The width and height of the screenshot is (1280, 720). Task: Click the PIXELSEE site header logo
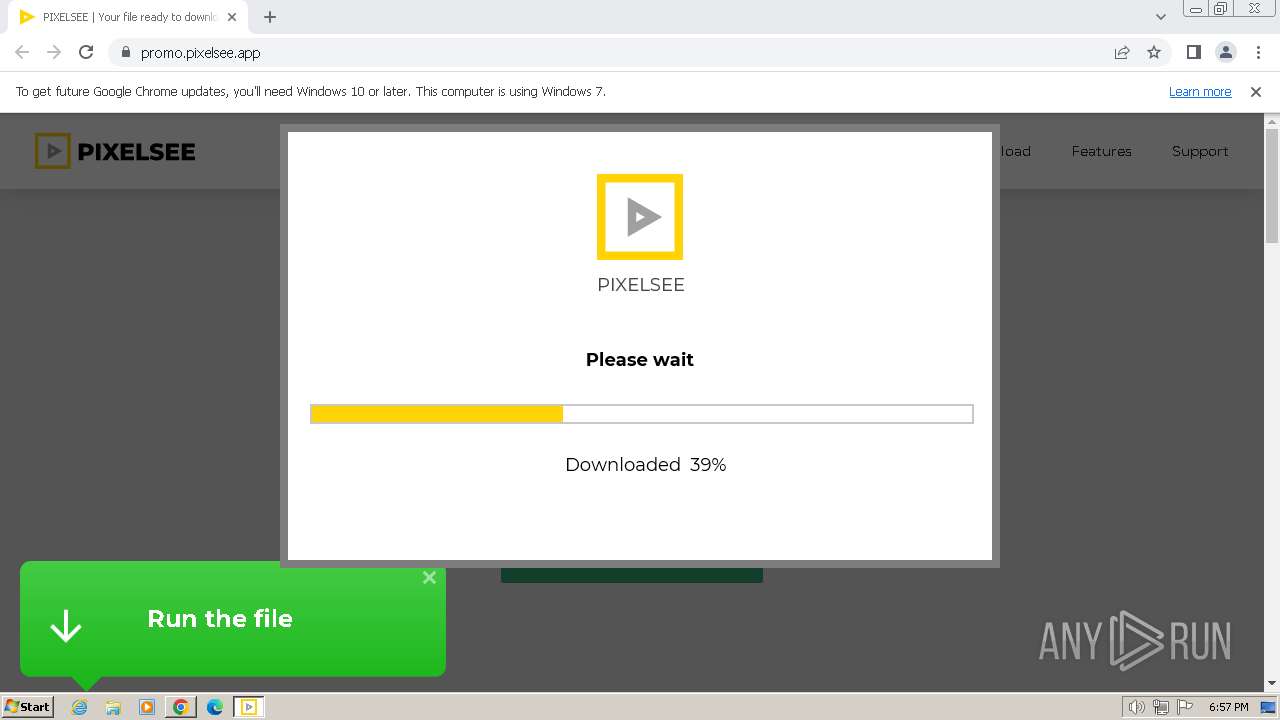[115, 151]
